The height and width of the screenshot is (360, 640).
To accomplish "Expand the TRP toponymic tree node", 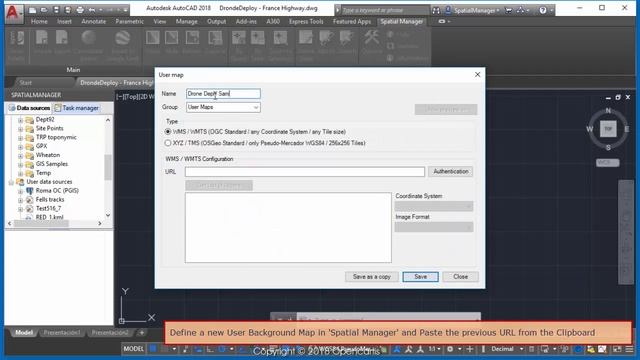I will point(20,138).
